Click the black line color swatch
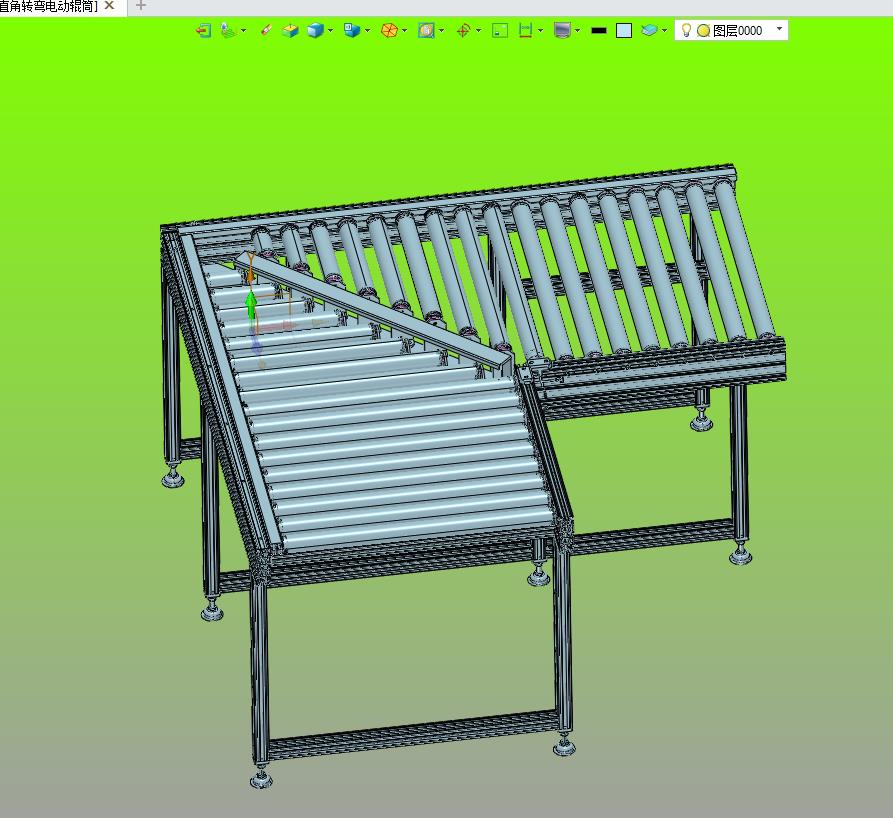Image resolution: width=893 pixels, height=818 pixels. (x=599, y=31)
